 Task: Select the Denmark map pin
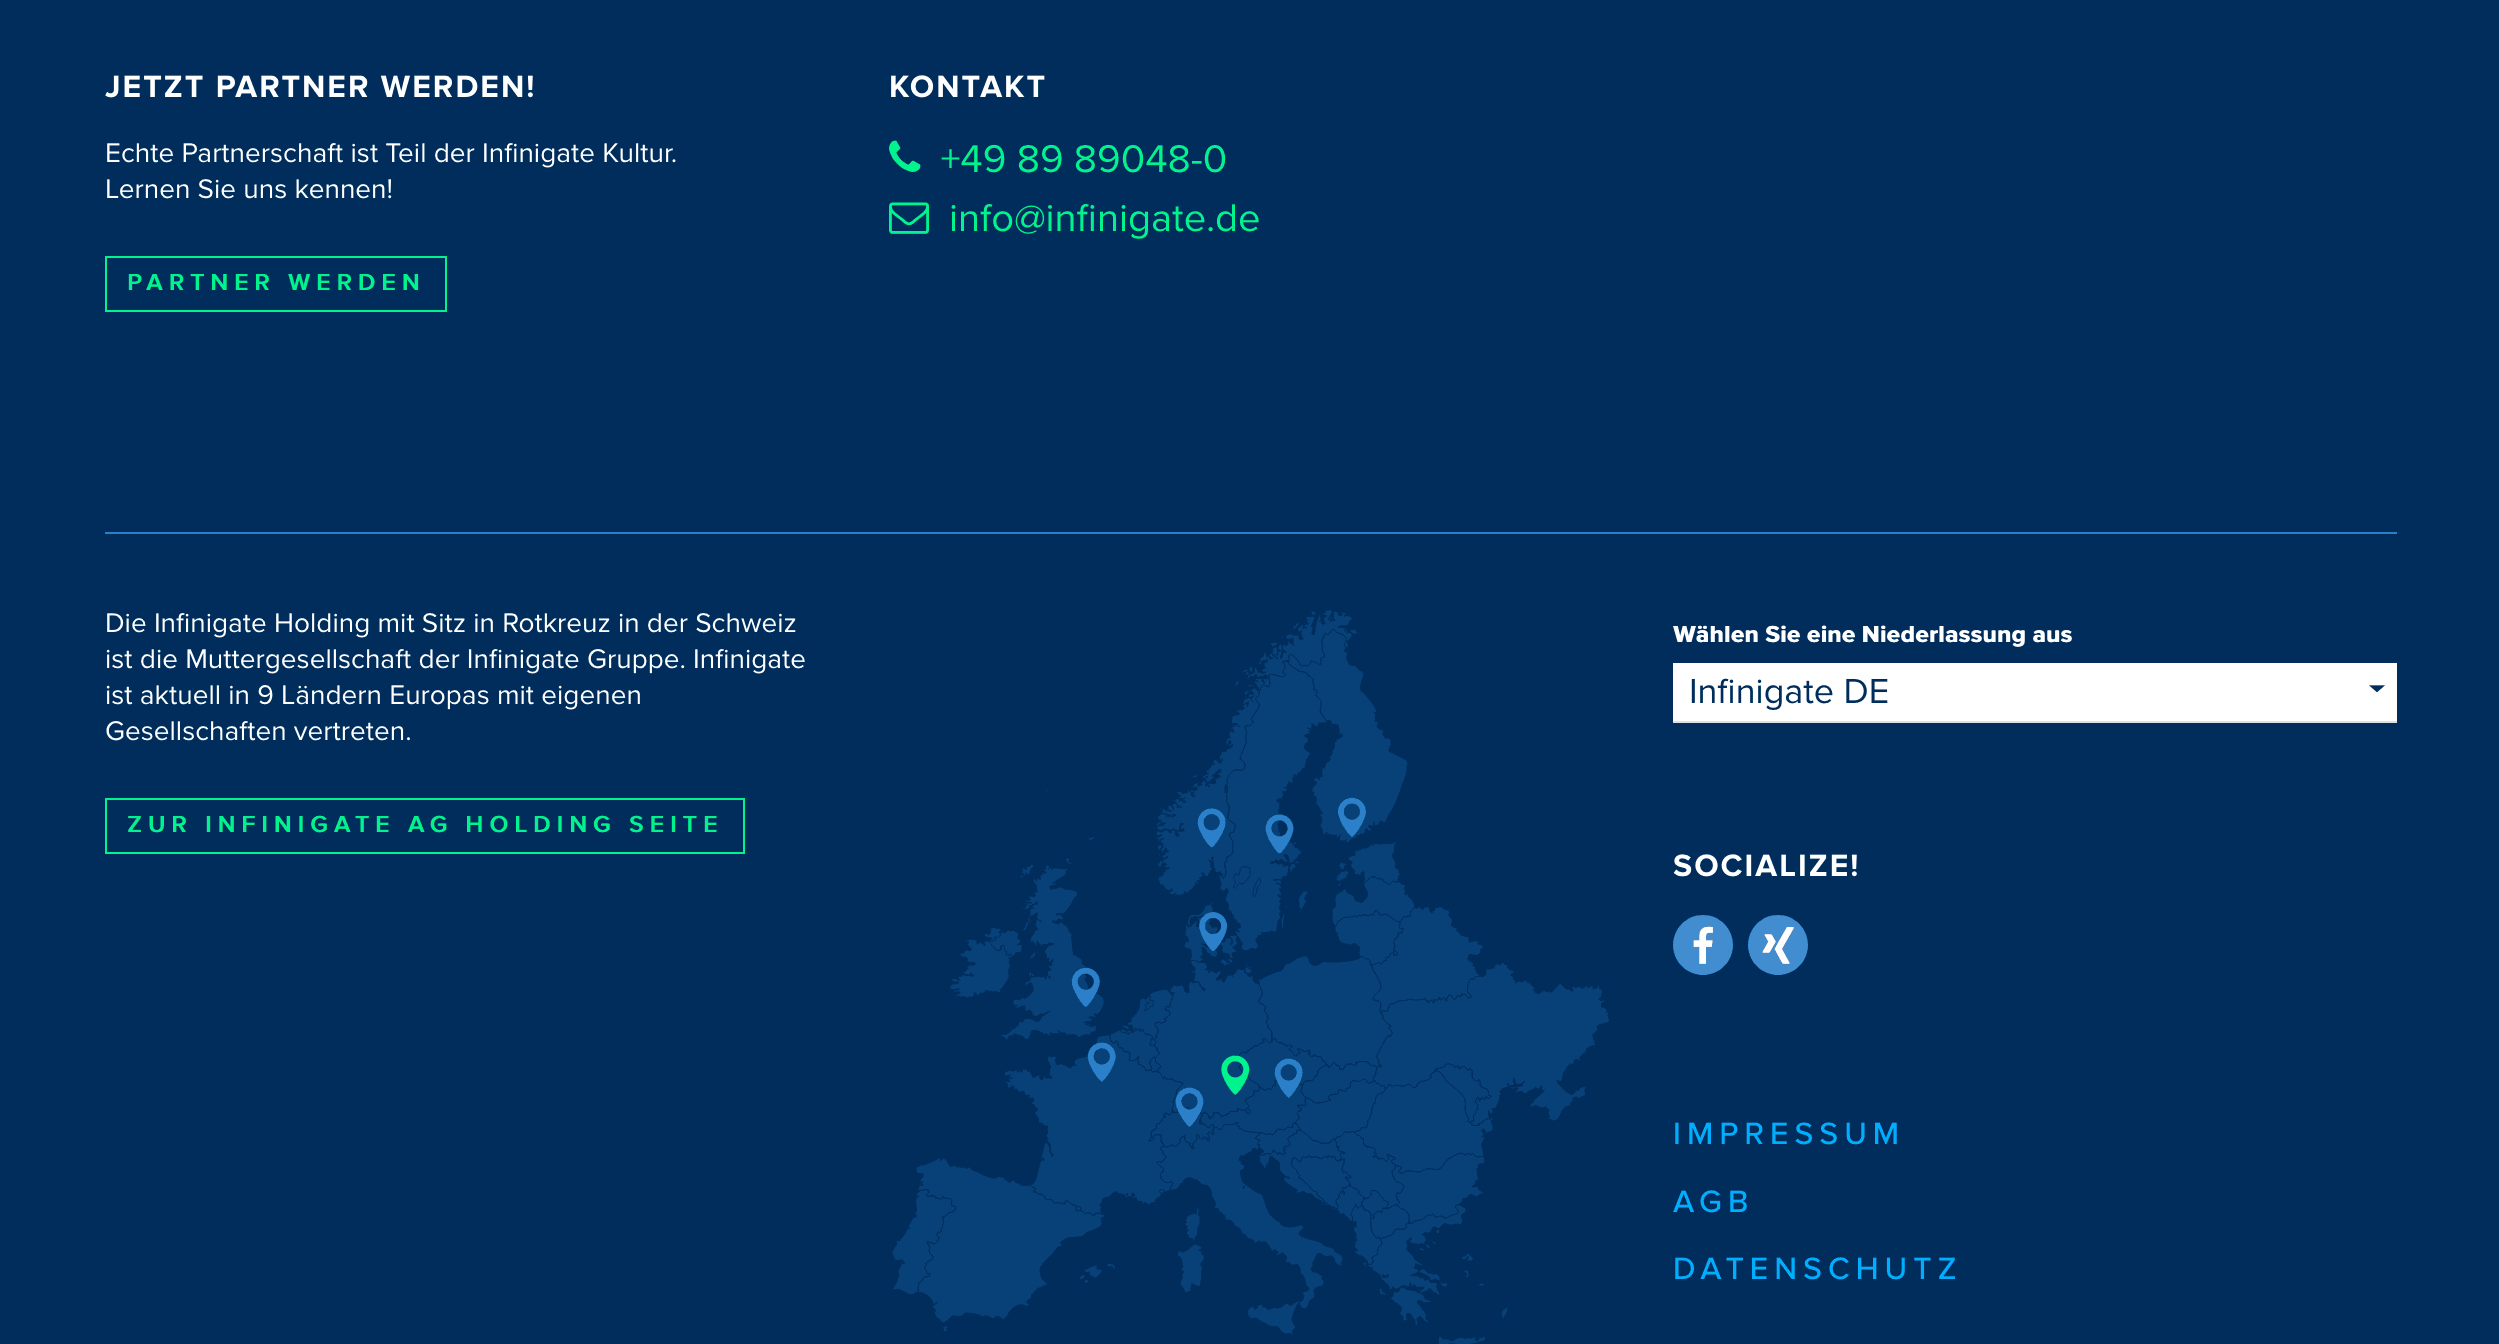pos(1212,931)
